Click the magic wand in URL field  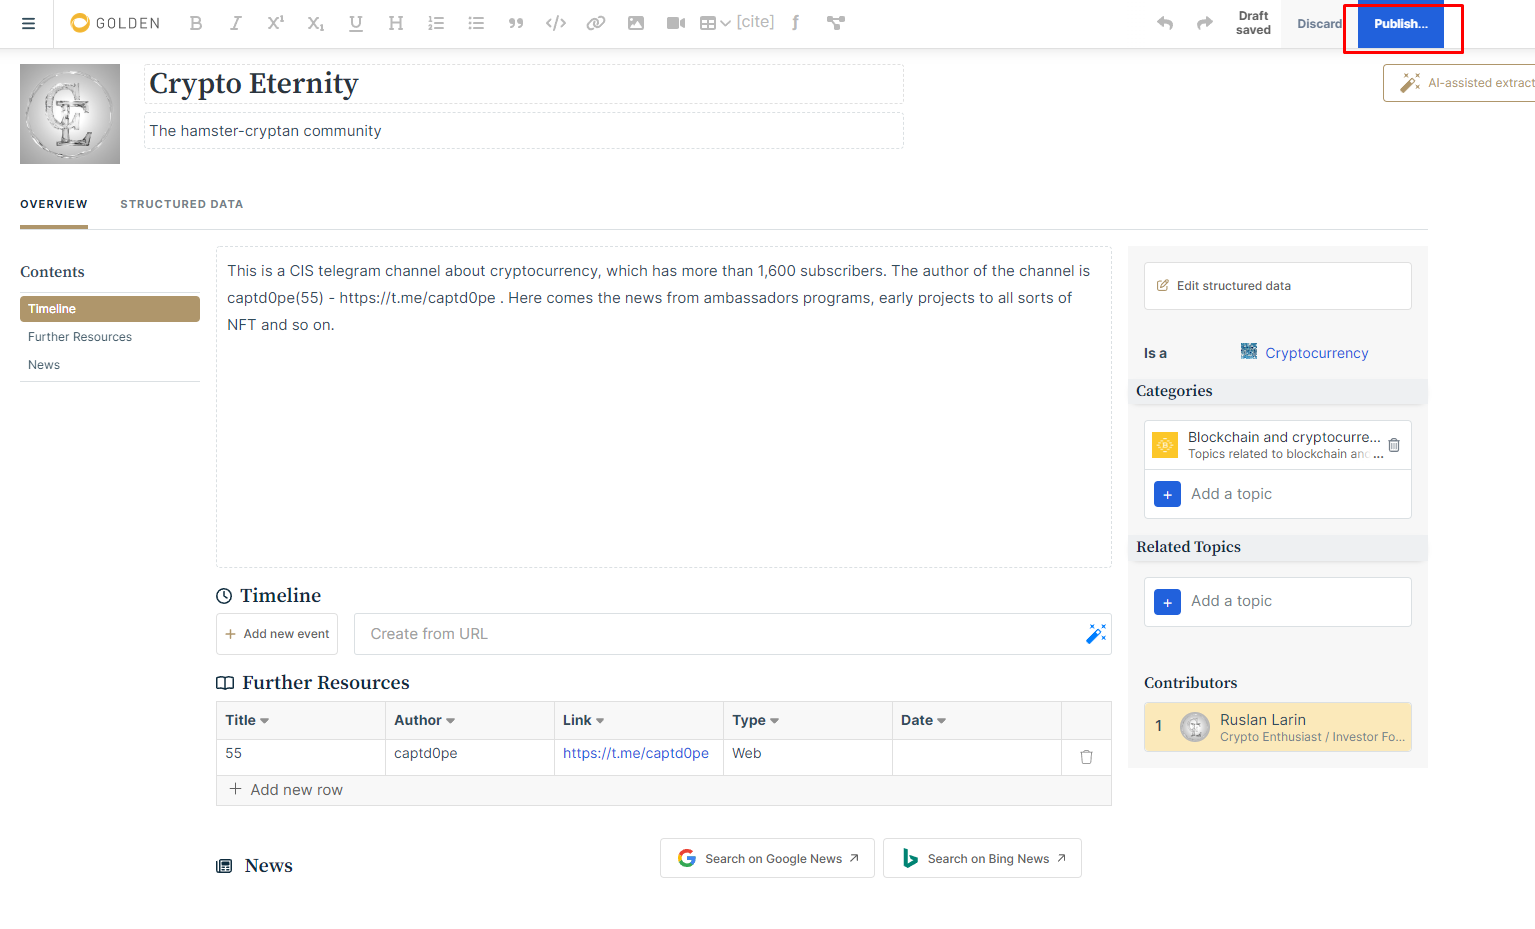1096,634
